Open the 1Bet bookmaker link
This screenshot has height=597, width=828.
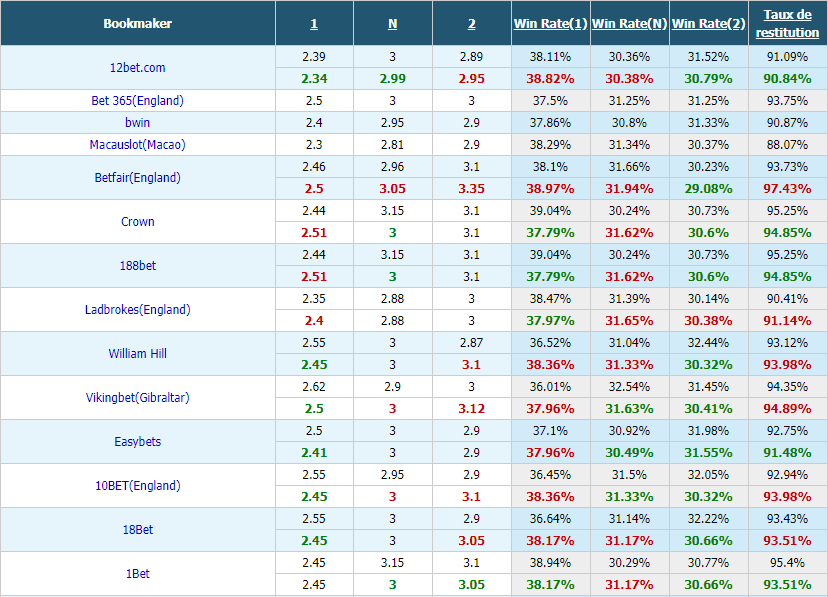pyautogui.click(x=137, y=573)
